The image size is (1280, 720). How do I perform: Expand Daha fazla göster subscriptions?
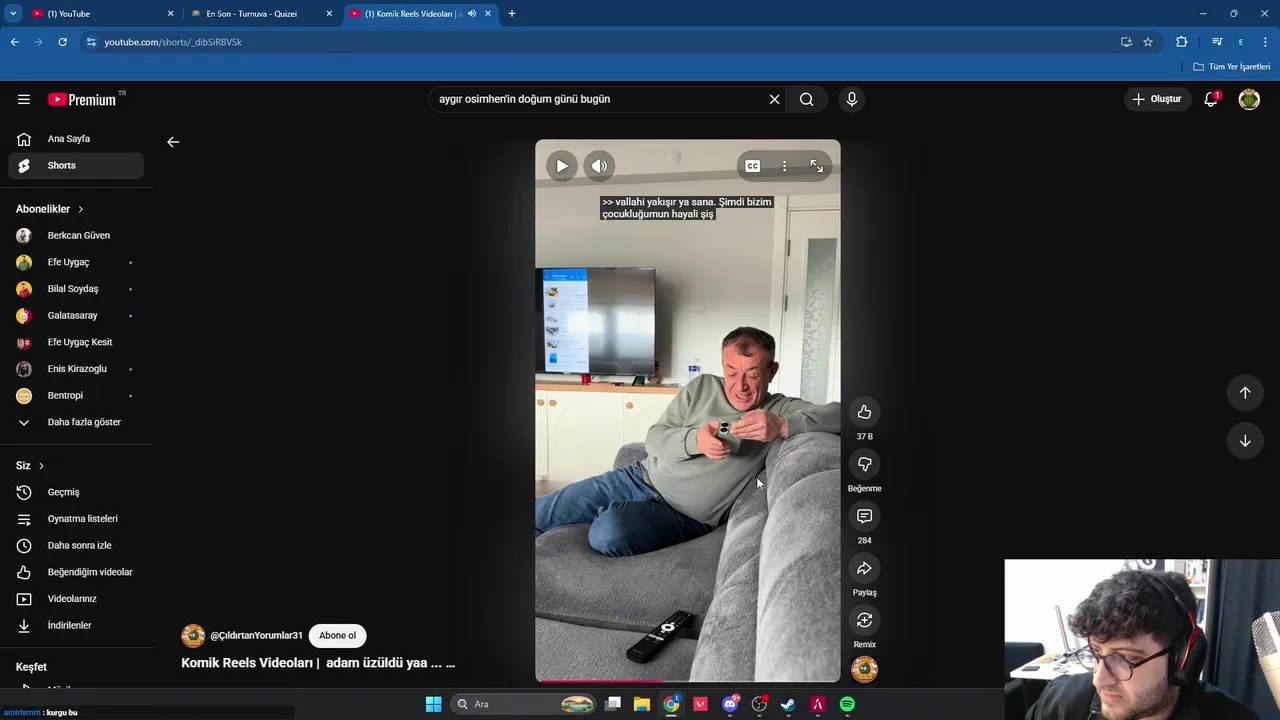[76, 422]
